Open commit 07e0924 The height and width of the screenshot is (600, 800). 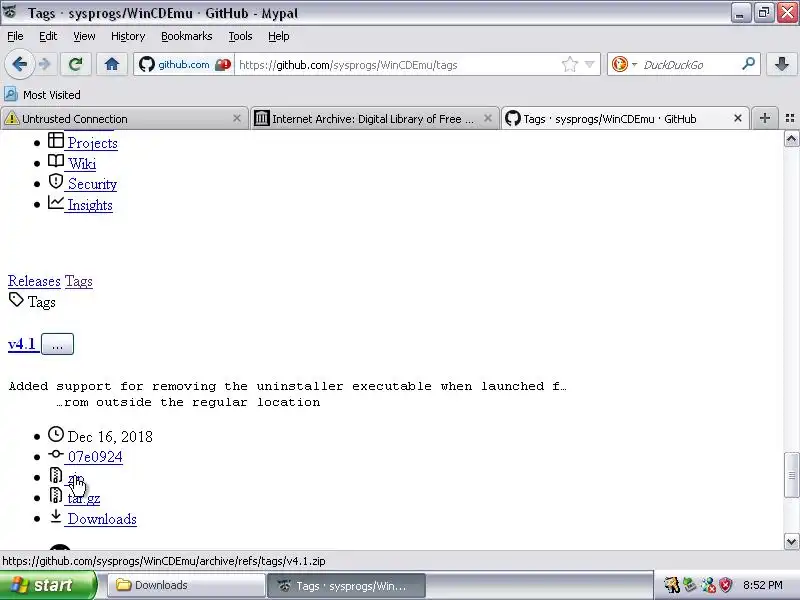pos(95,457)
